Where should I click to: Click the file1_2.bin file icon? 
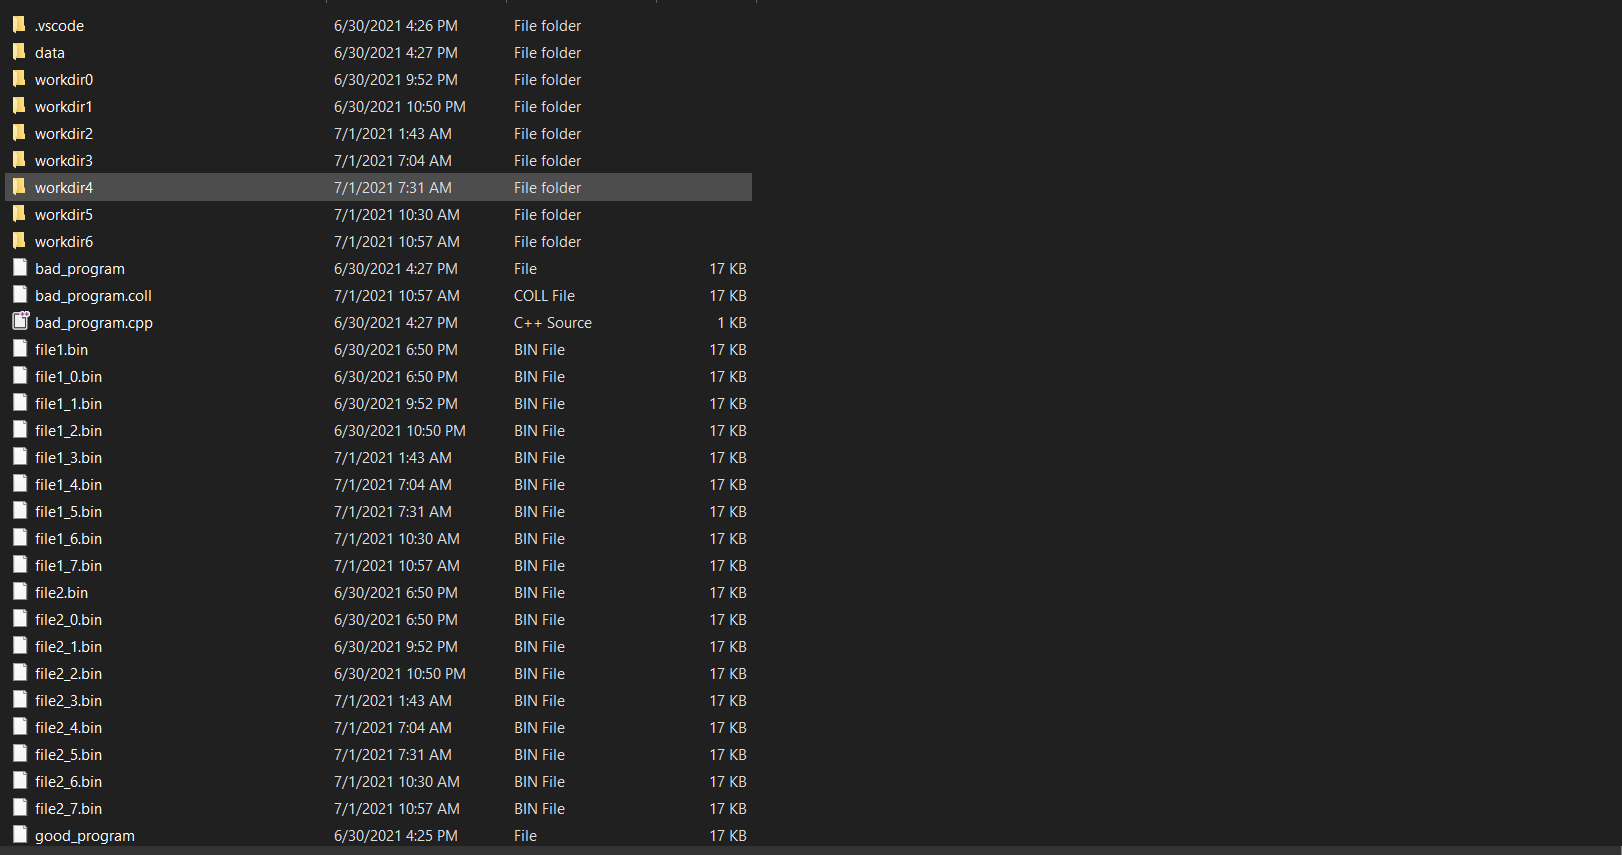(x=20, y=429)
